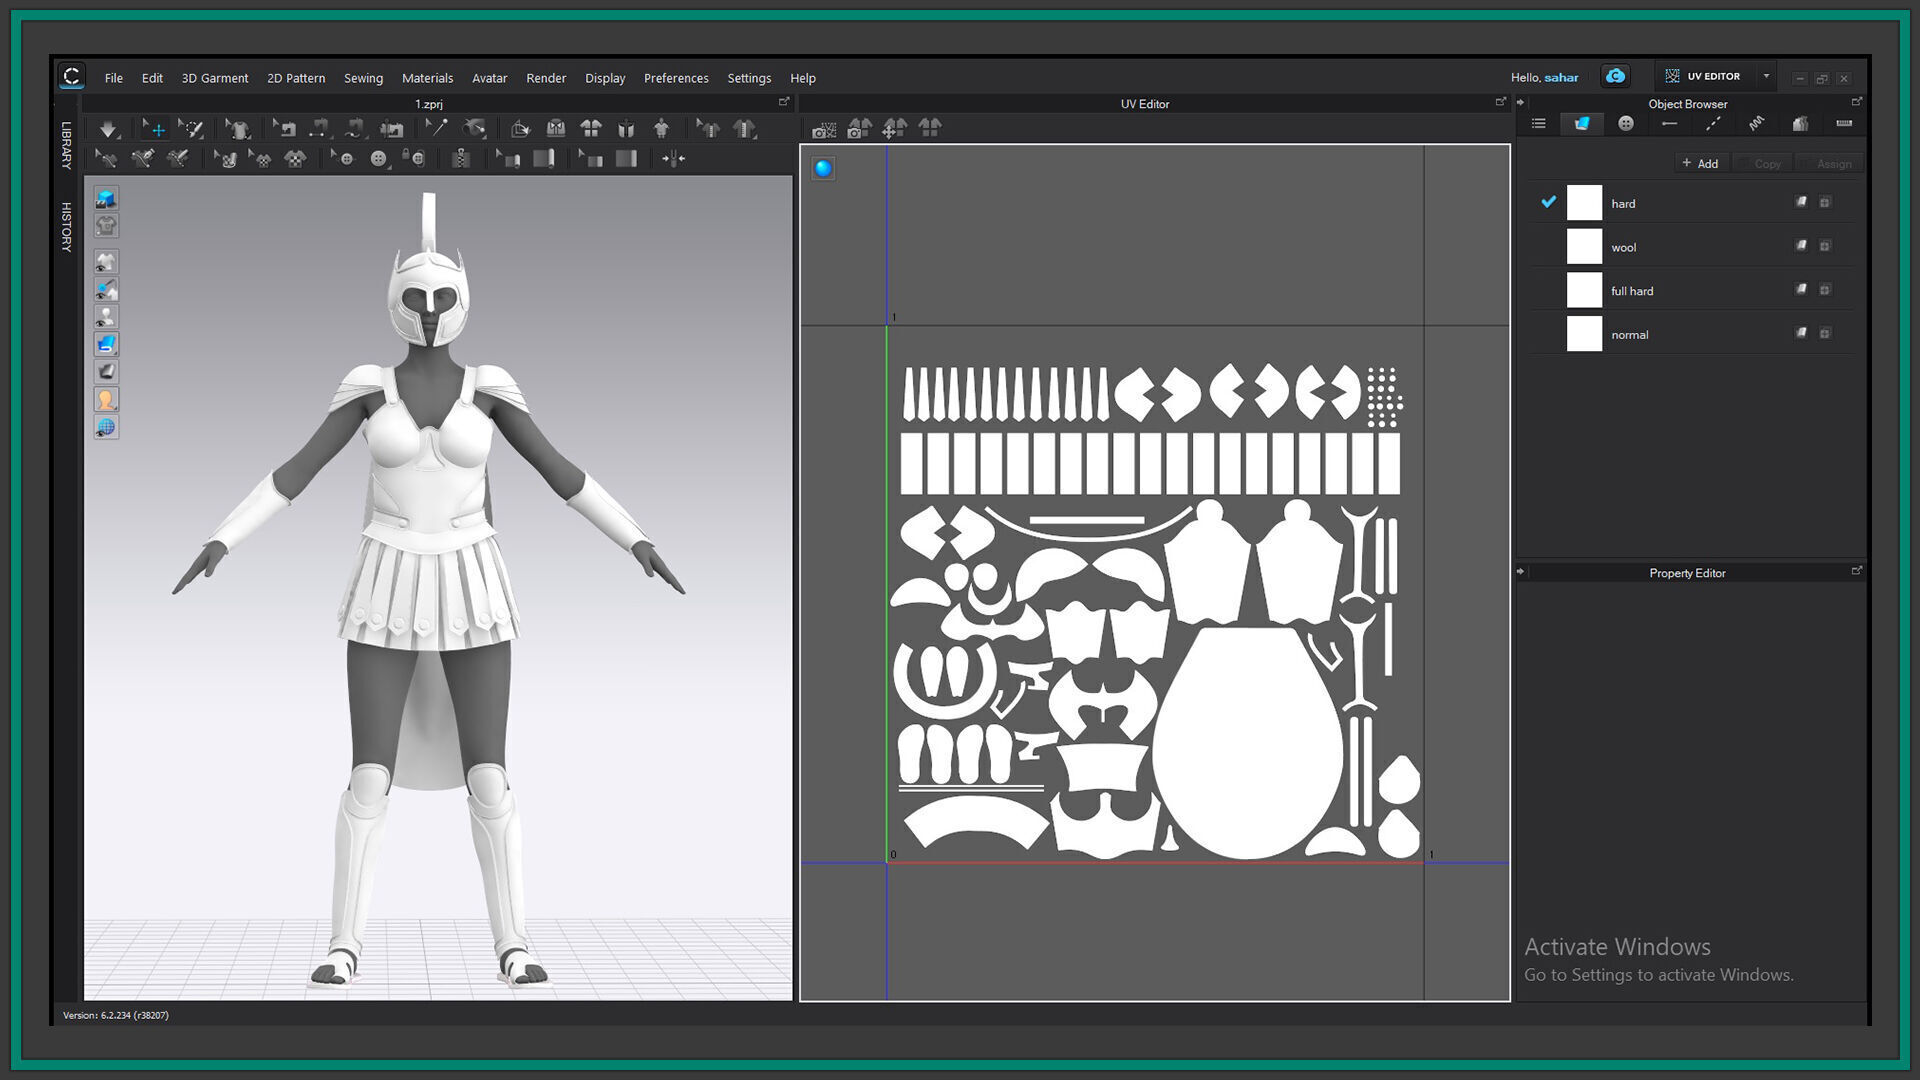Toggle the blue fabric Textured Surface icon
This screenshot has height=1080, width=1920.
[106, 345]
